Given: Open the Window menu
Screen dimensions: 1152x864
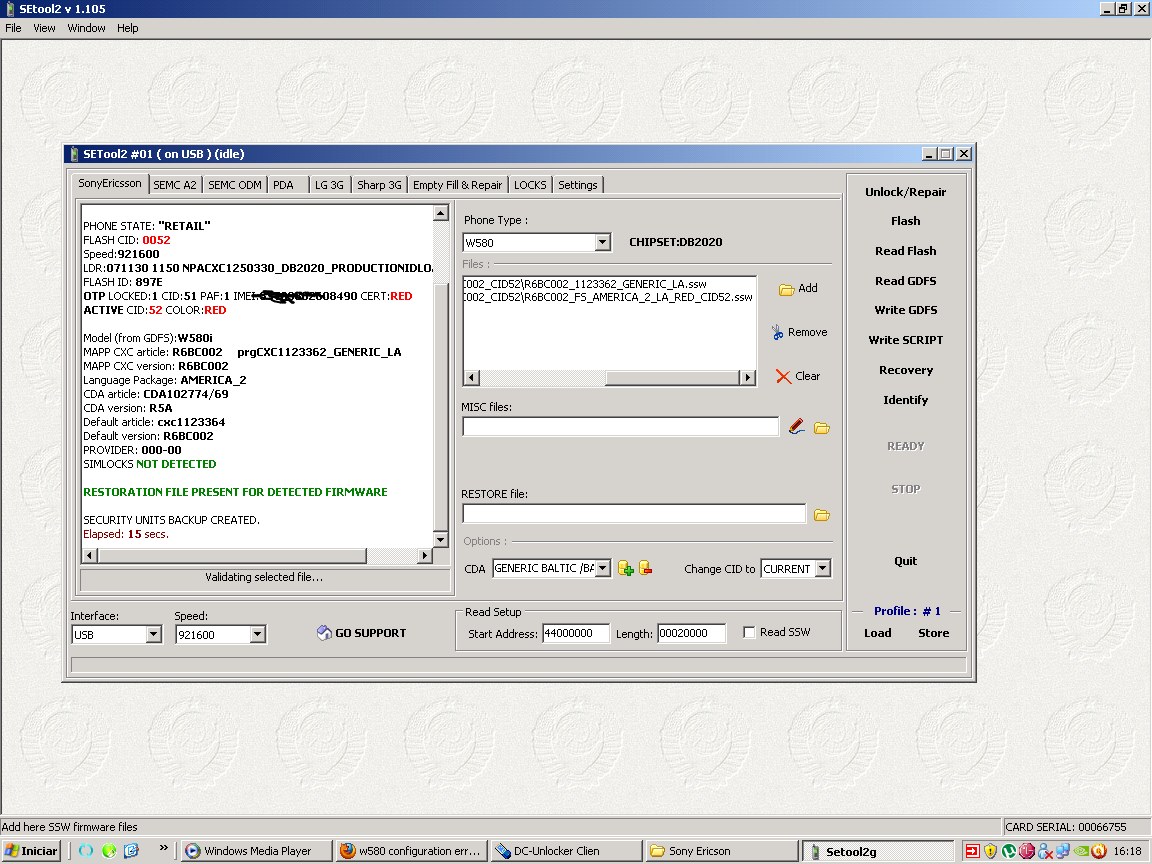Looking at the screenshot, I should point(86,28).
